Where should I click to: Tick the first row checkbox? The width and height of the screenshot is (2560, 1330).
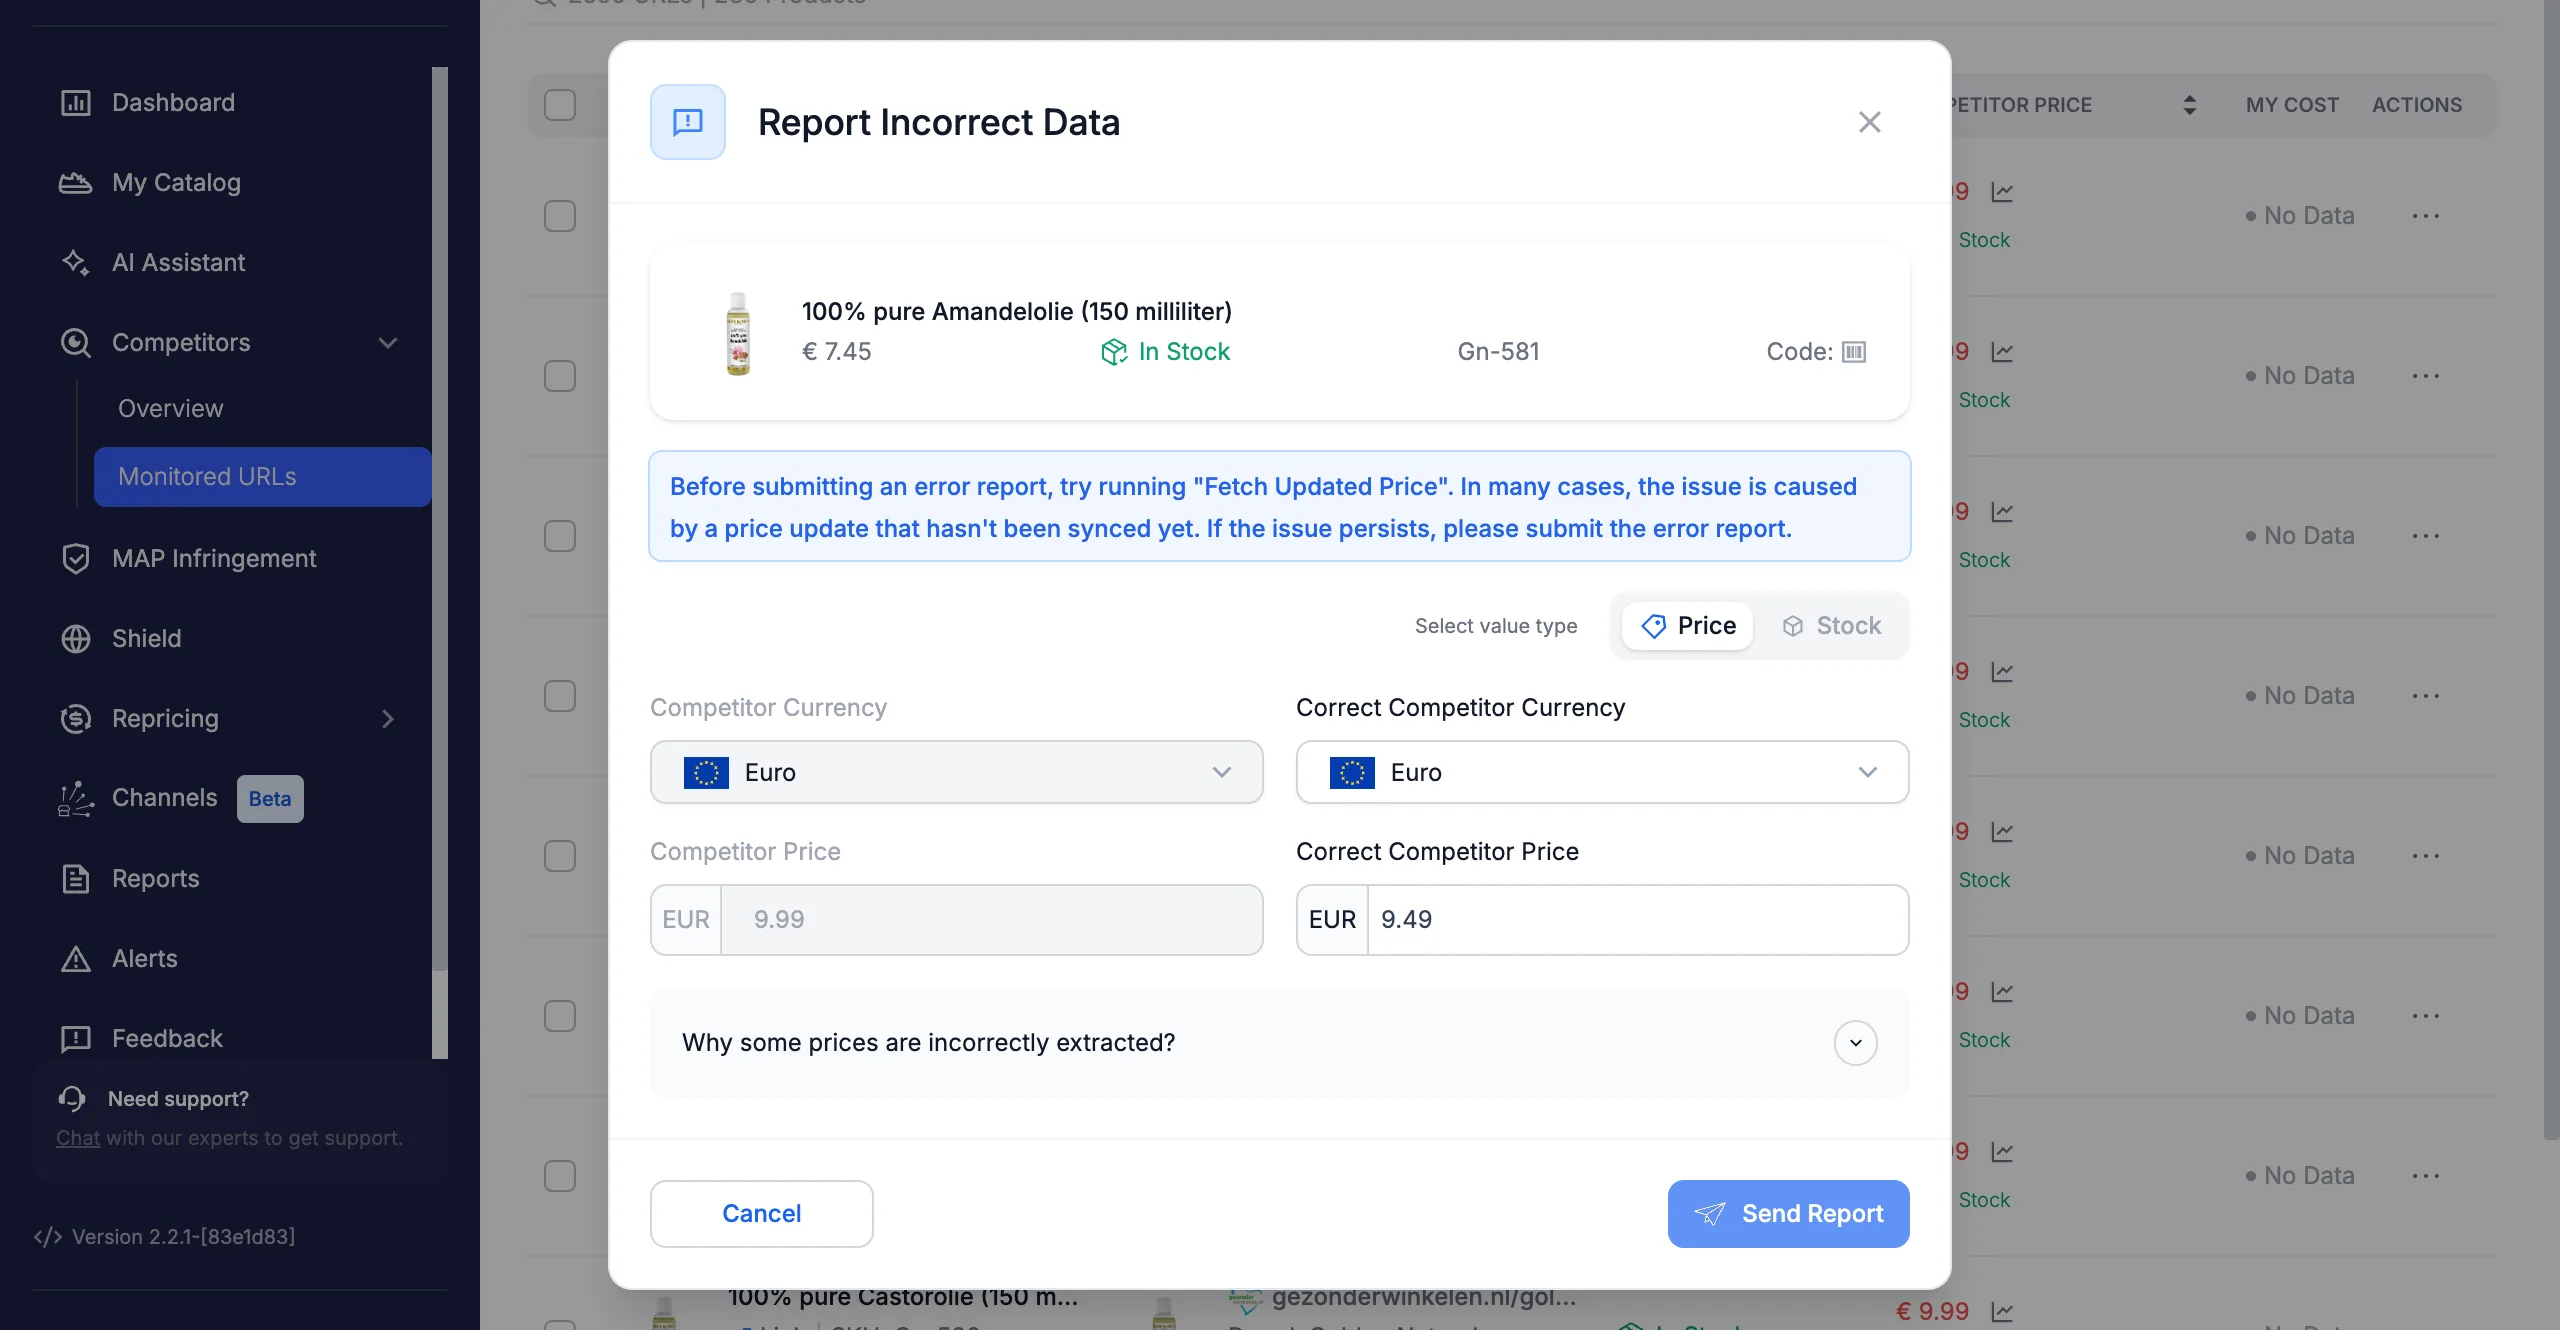click(x=560, y=216)
